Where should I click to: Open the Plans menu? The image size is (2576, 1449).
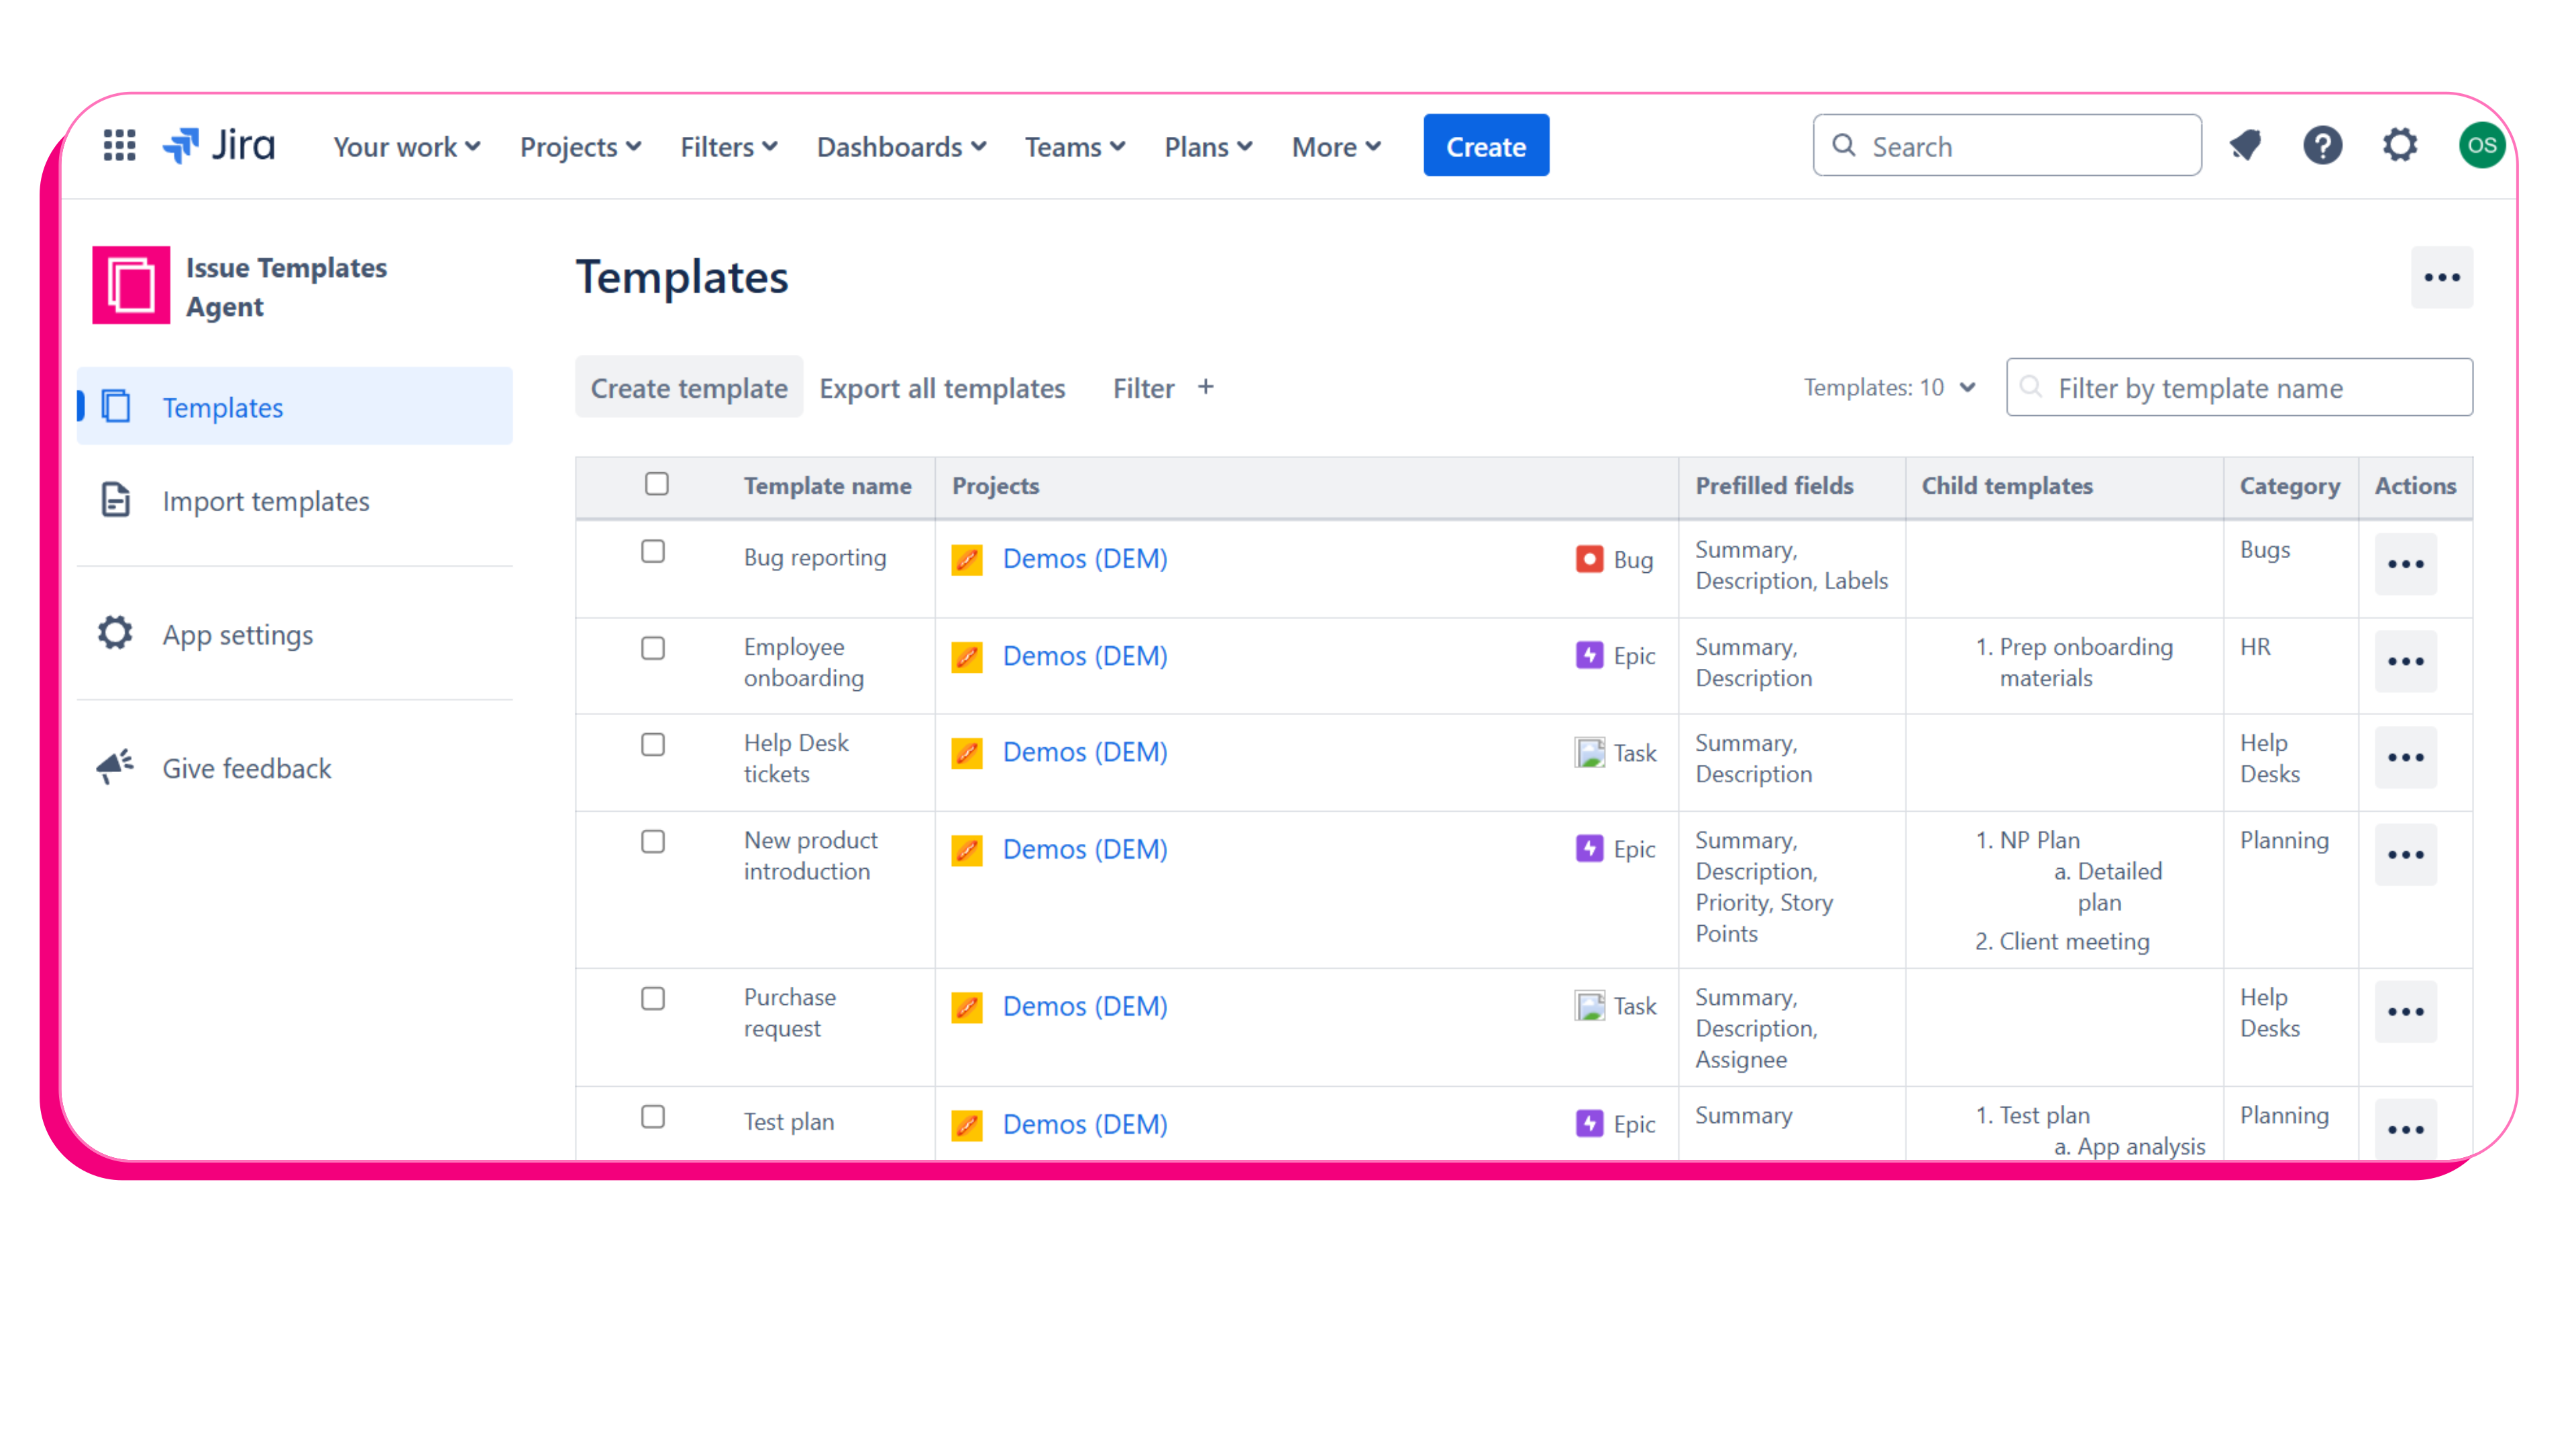pyautogui.click(x=1207, y=146)
